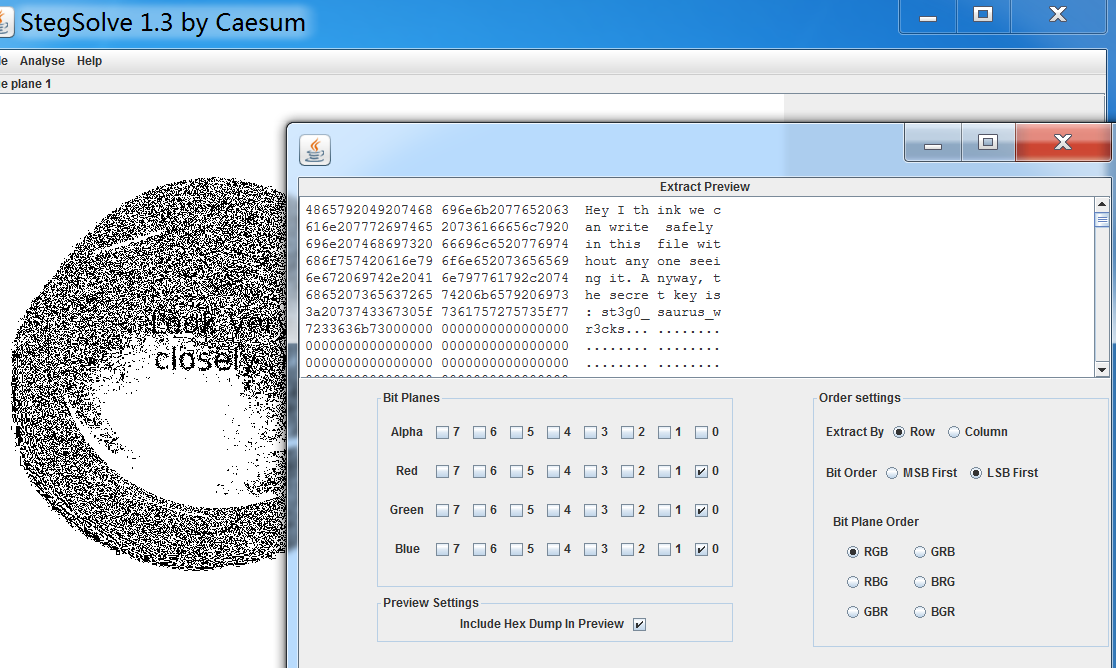Choose LSB First bit order
Screen dimensions: 1116x668
tap(976, 473)
